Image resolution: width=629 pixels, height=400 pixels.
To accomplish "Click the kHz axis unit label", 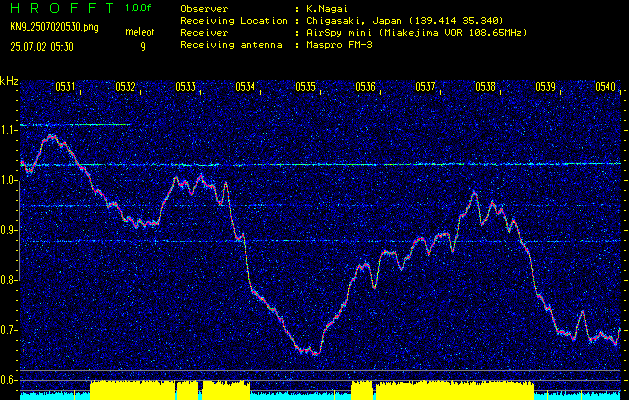I will pos(9,81).
